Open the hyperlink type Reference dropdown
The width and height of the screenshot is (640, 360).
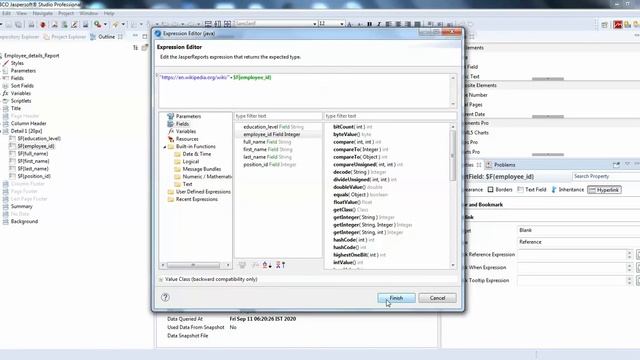[578, 242]
